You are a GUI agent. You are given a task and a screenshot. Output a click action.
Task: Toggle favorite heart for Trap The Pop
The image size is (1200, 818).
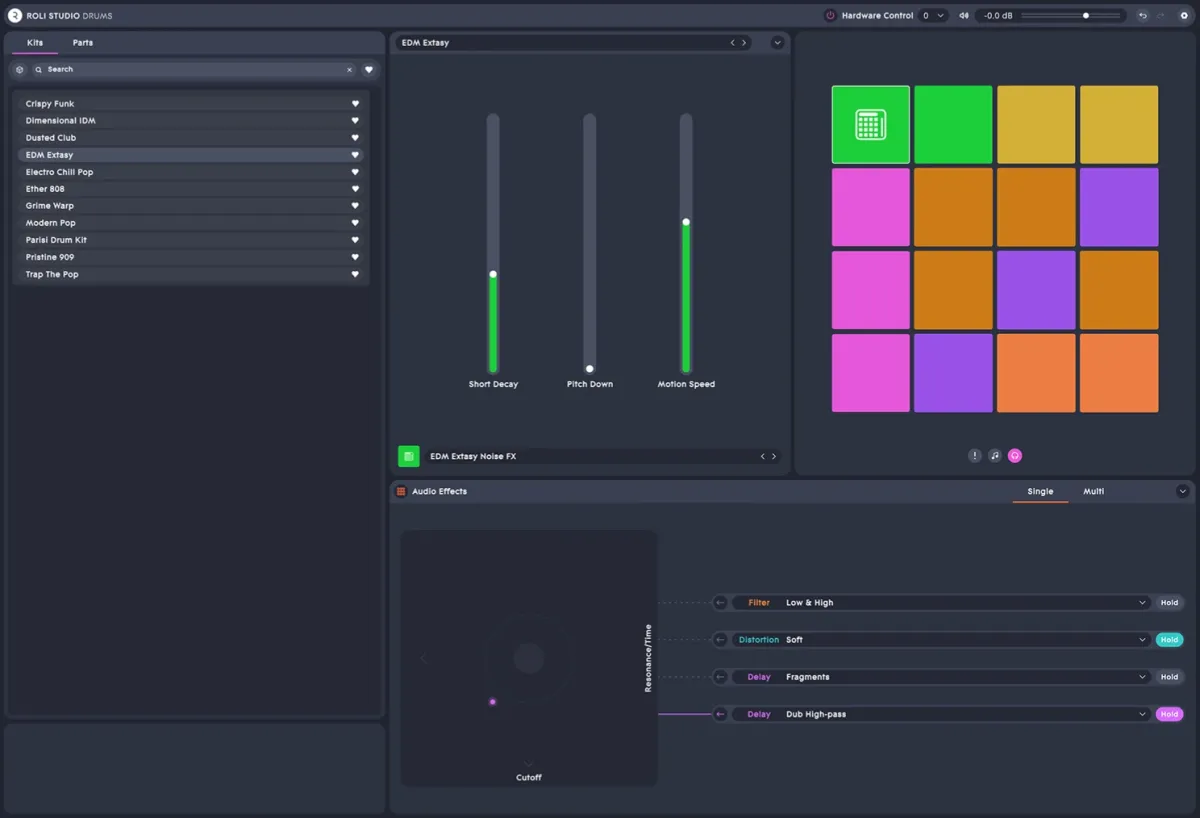tap(355, 274)
